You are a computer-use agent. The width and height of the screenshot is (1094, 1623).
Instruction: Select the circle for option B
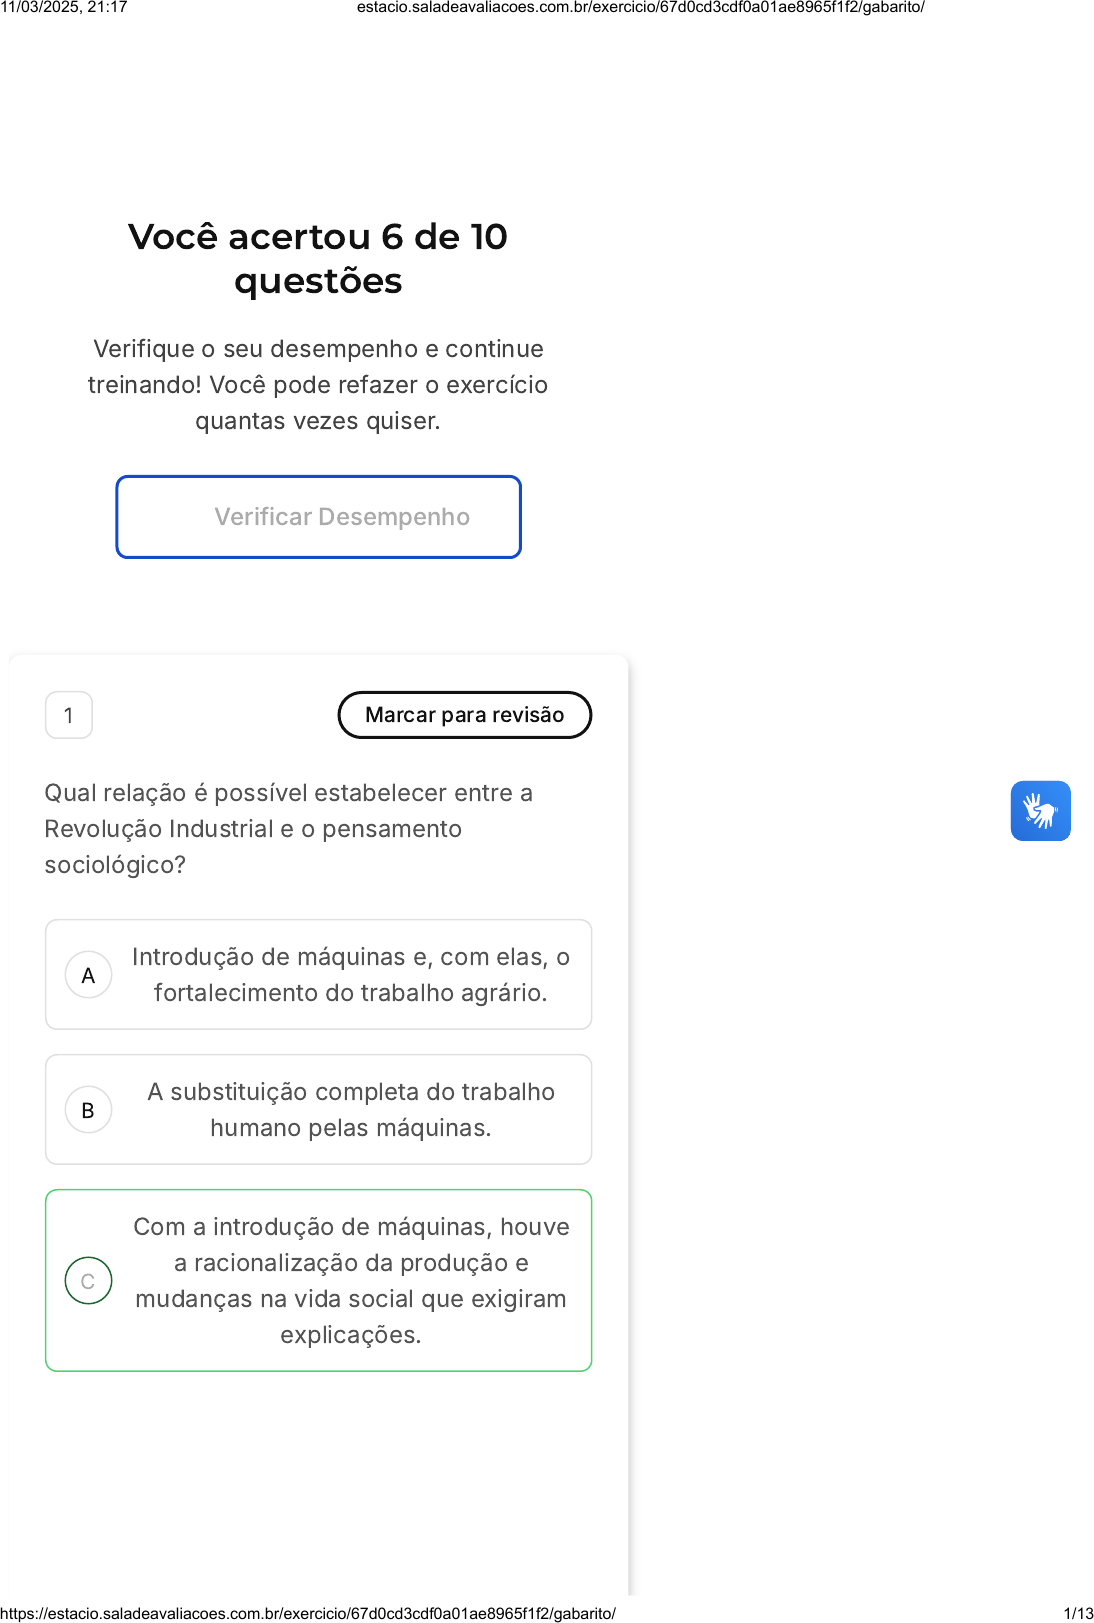pos(88,1110)
